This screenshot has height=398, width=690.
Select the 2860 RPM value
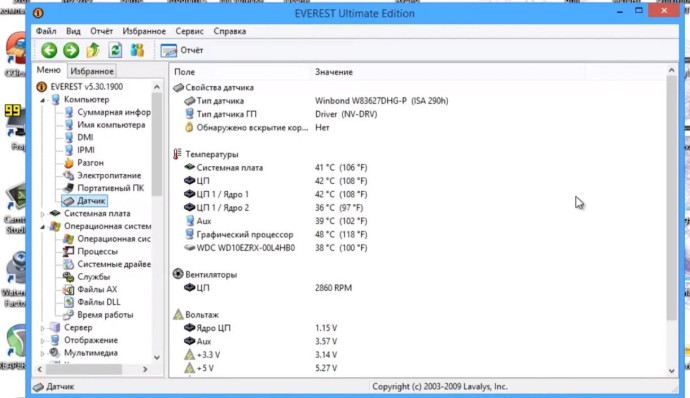pyautogui.click(x=333, y=288)
